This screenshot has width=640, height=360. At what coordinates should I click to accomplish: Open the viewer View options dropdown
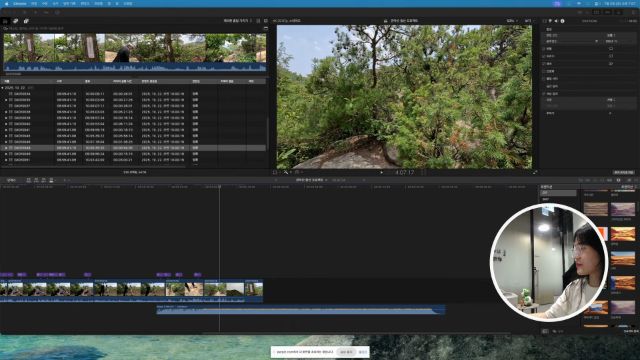click(529, 20)
